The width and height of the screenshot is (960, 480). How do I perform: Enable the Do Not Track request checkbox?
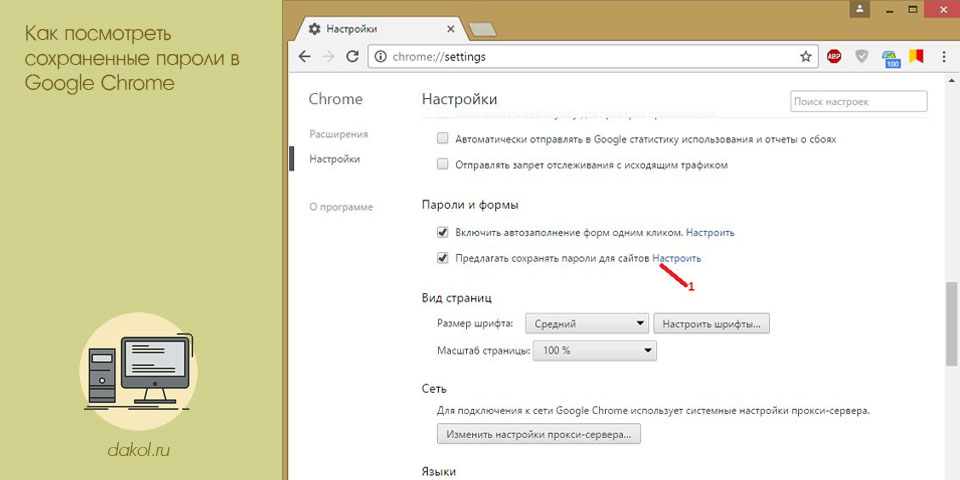[x=443, y=165]
